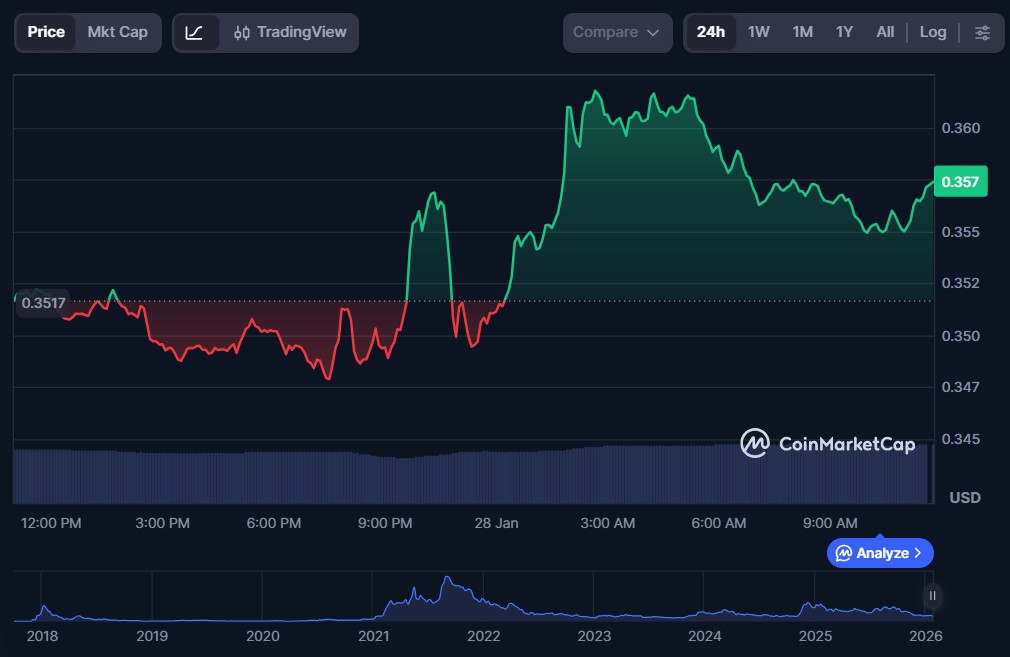
Task: Toggle the Log scale option
Action: coord(932,32)
